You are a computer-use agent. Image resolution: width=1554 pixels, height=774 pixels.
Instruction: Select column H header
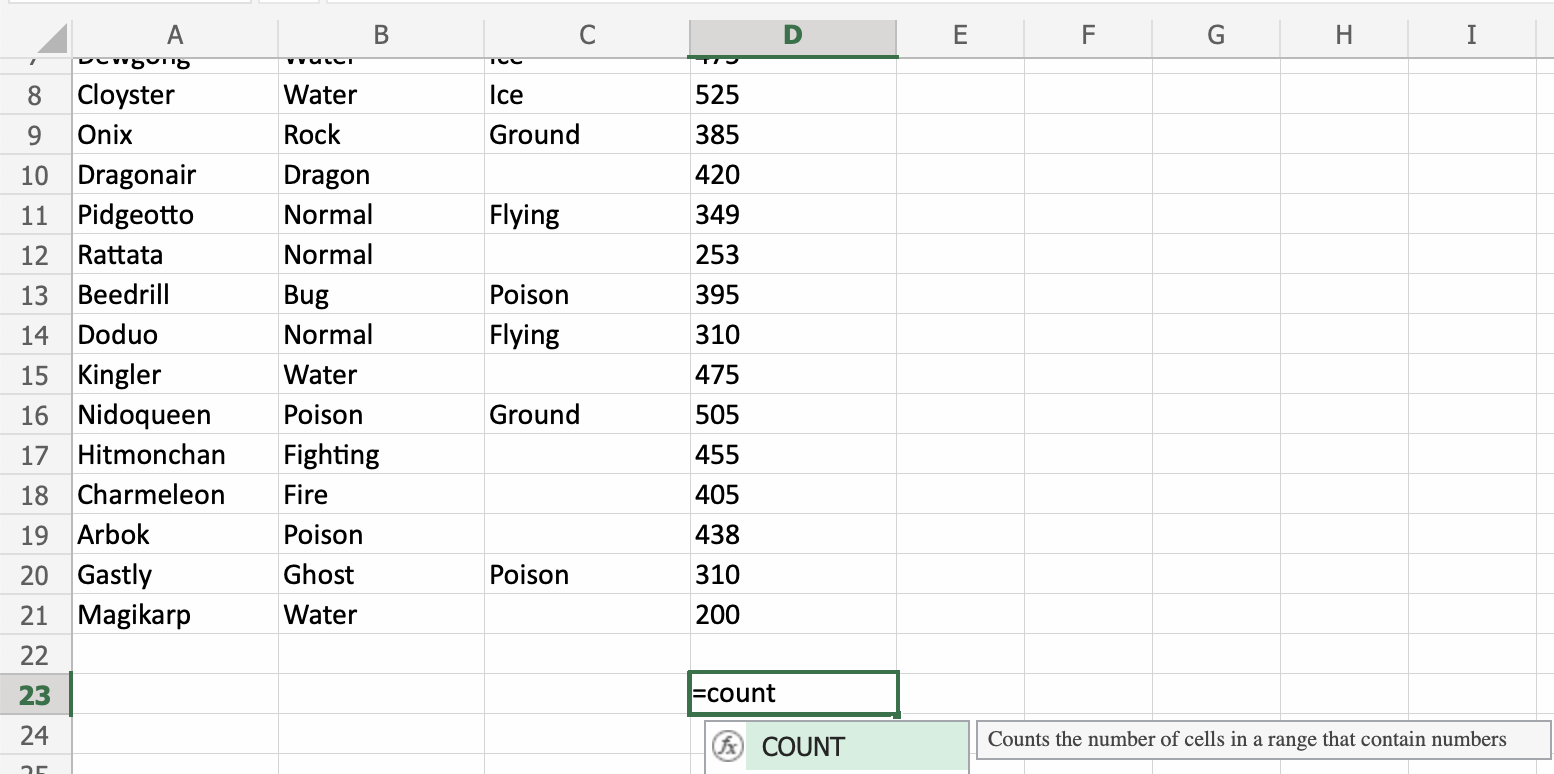[1343, 35]
